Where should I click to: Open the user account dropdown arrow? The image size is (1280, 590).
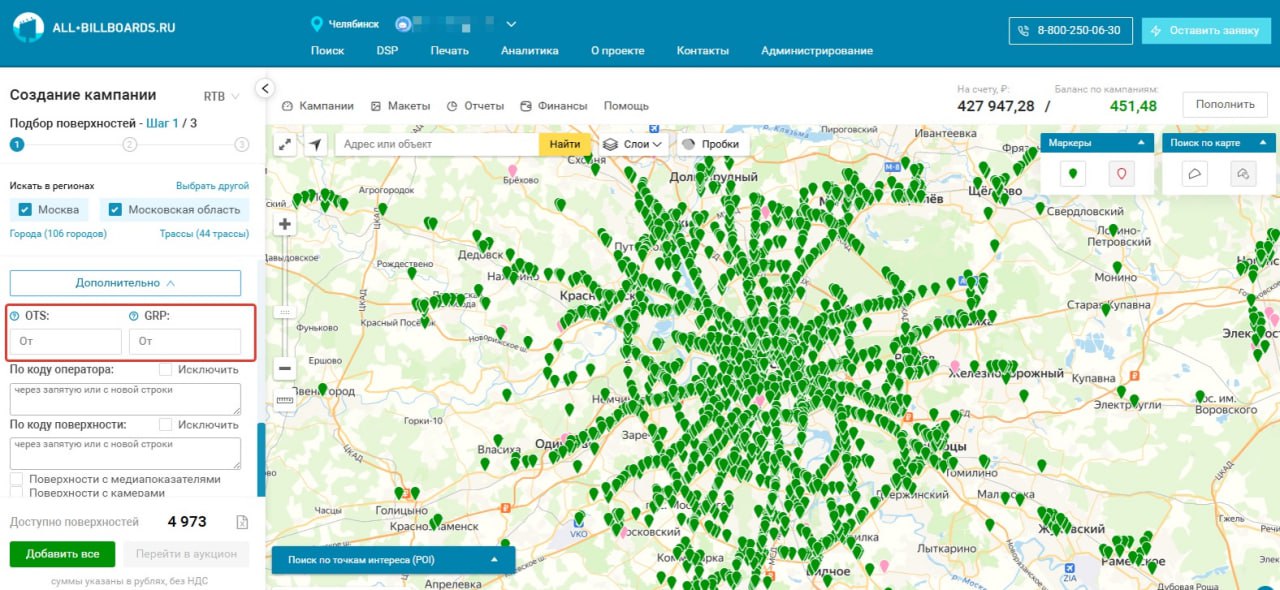tap(511, 24)
